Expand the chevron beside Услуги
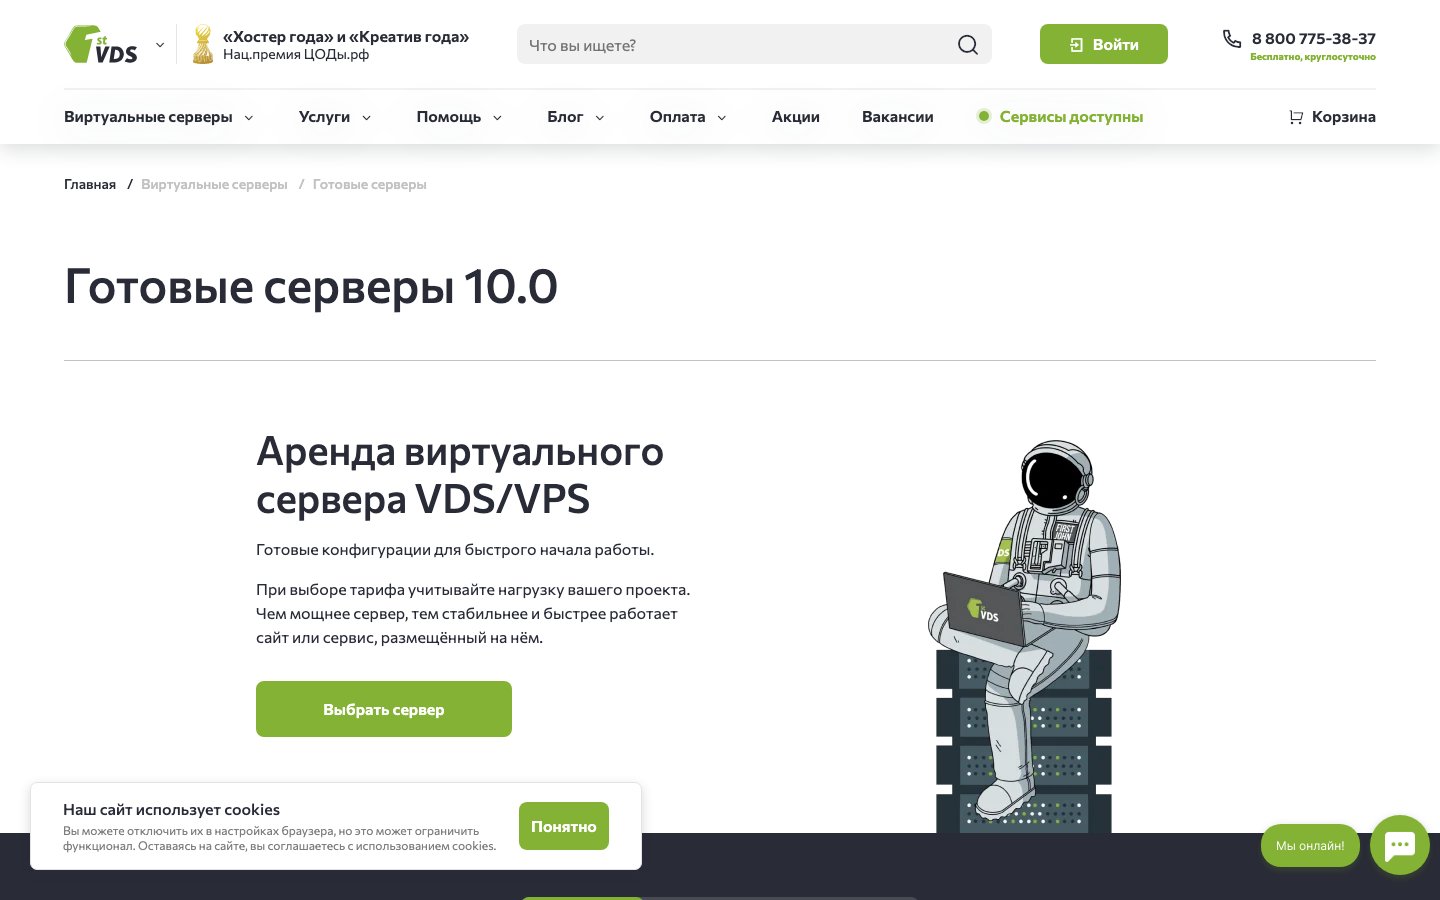Screen dimensions: 1440x900 [366, 118]
